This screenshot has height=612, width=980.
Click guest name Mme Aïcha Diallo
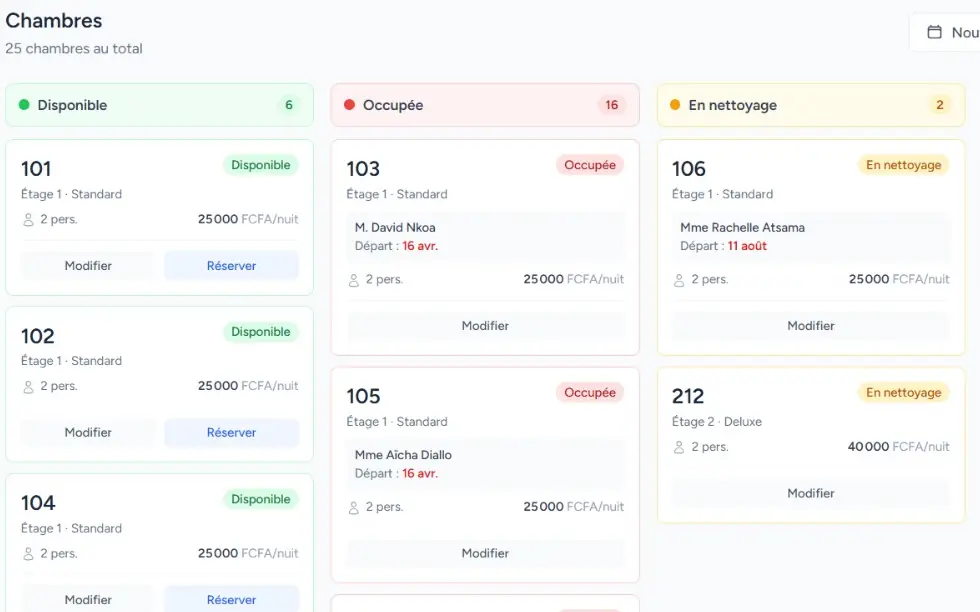click(x=403, y=455)
